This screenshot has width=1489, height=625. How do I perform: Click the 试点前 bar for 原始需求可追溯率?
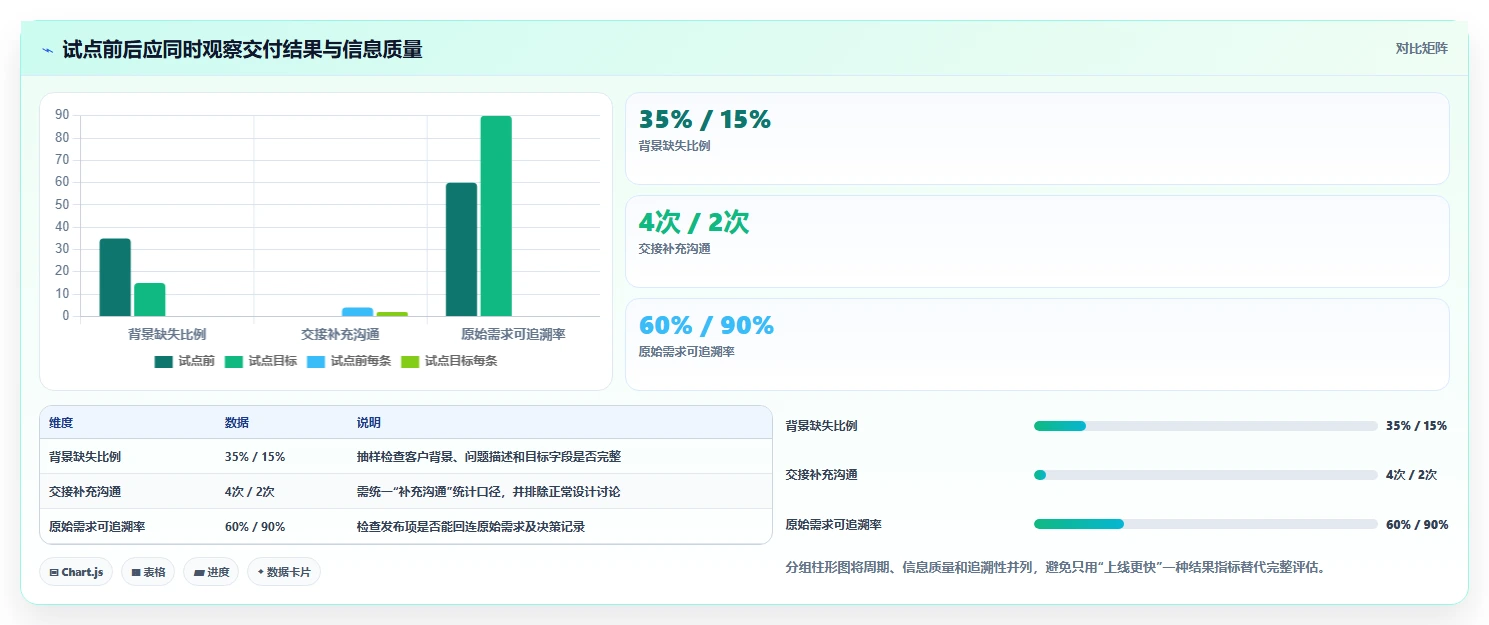pyautogui.click(x=461, y=249)
